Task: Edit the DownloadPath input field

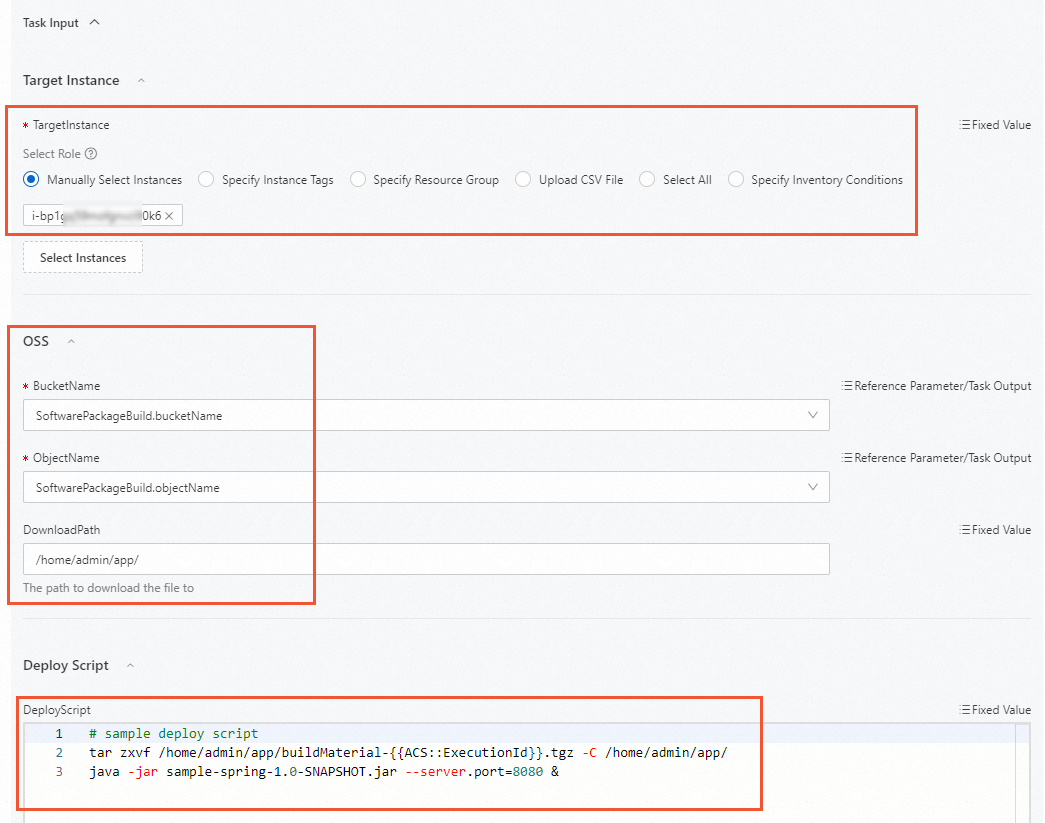Action: coord(427,559)
